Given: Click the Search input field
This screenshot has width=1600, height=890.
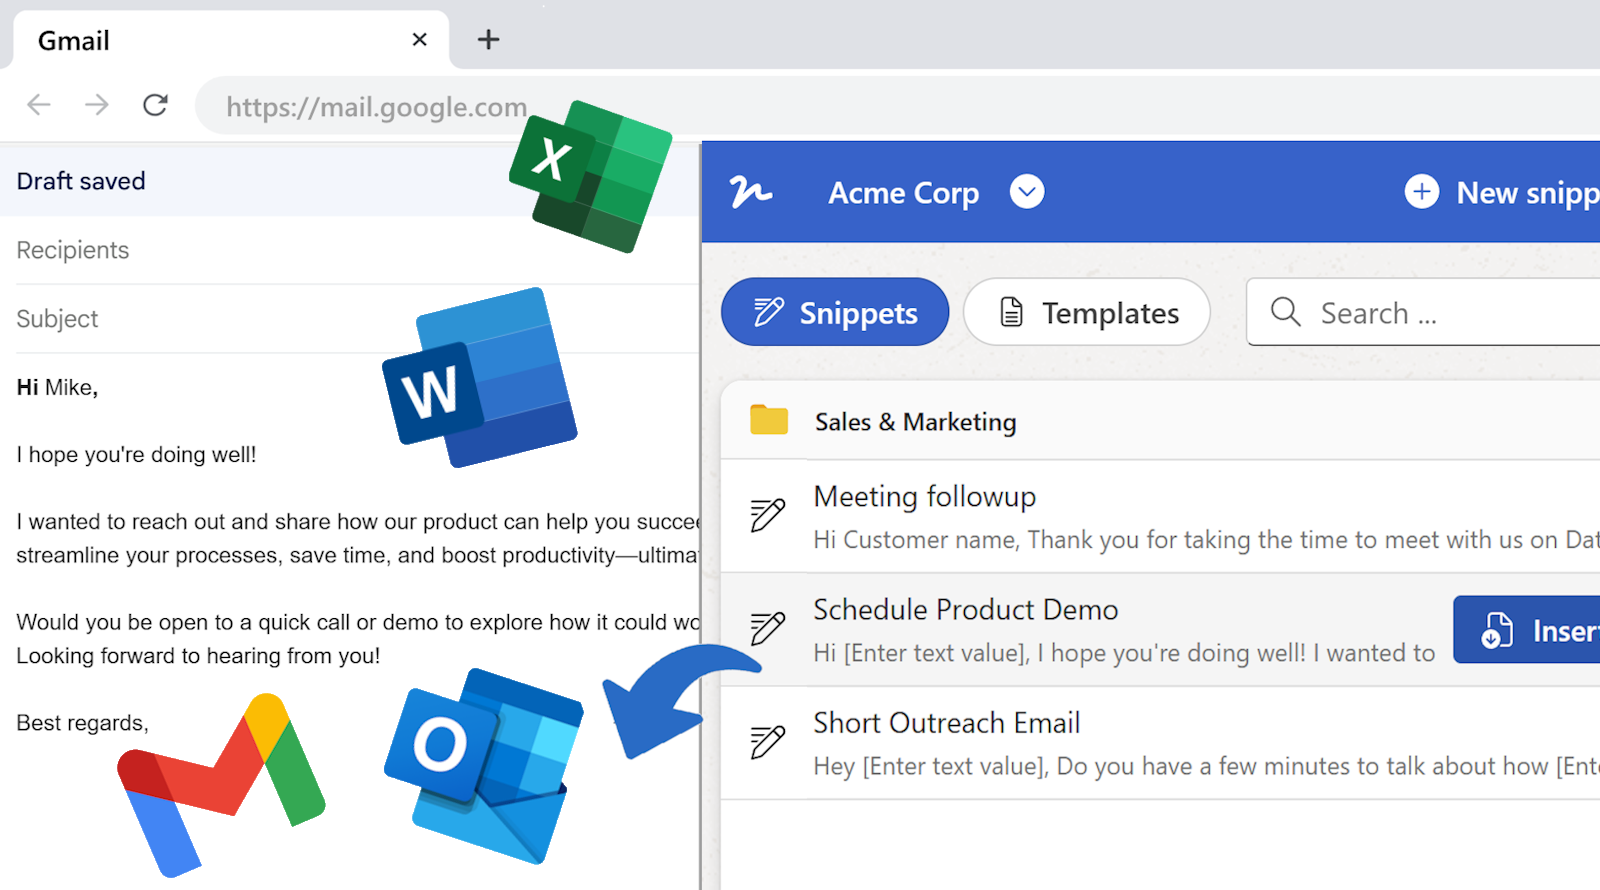Looking at the screenshot, I should 1423,312.
